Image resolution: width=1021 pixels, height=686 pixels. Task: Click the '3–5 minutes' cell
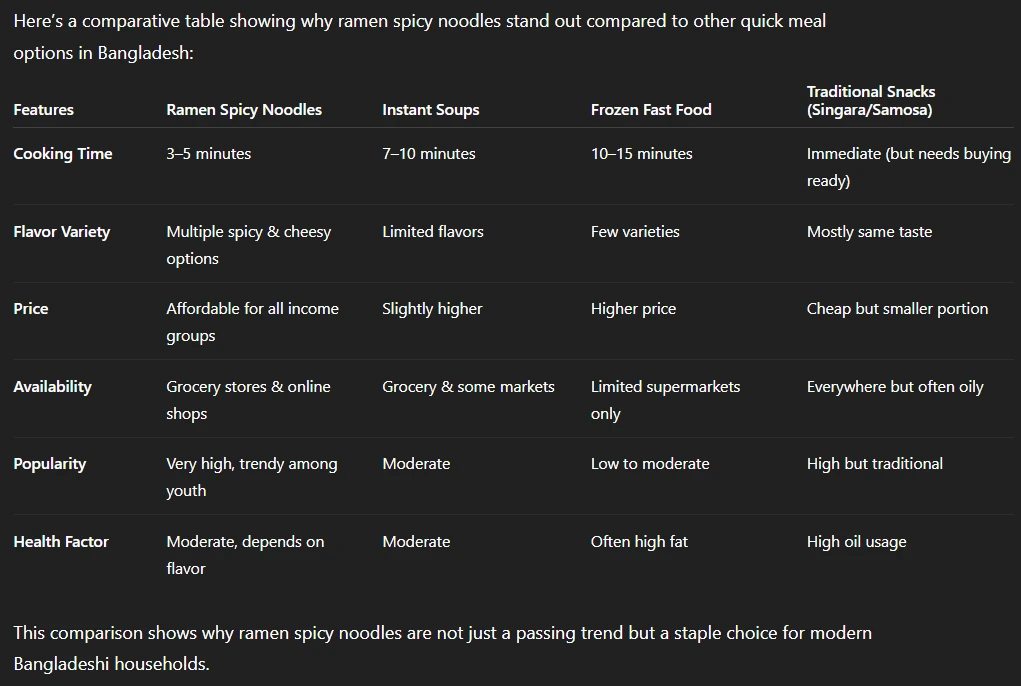pyautogui.click(x=209, y=154)
